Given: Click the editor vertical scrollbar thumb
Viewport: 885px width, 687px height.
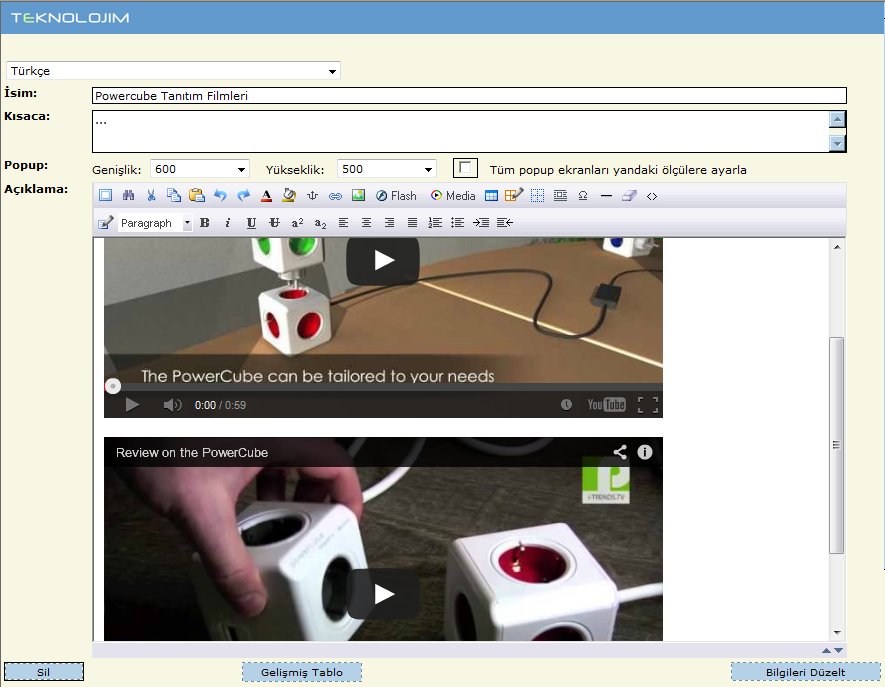Looking at the screenshot, I should (837, 445).
